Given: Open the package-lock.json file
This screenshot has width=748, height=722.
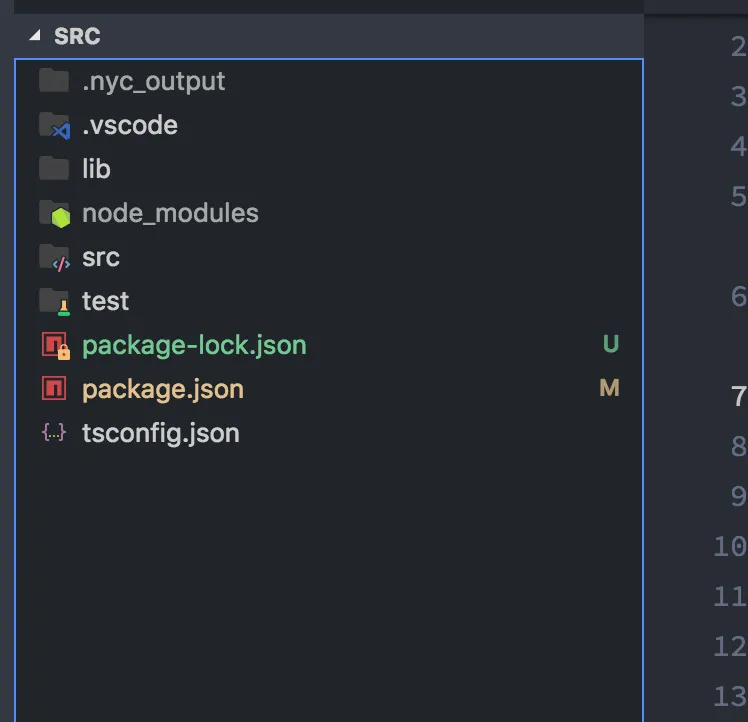Looking at the screenshot, I should 194,345.
